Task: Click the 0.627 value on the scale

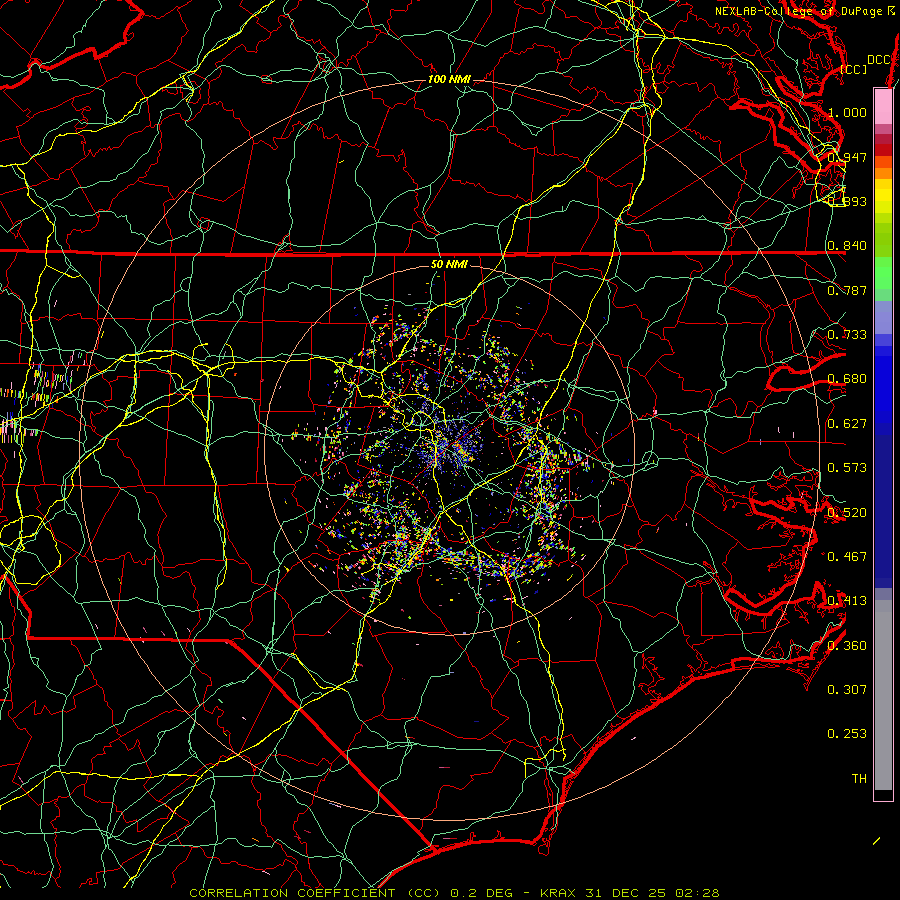Action: pos(847,423)
